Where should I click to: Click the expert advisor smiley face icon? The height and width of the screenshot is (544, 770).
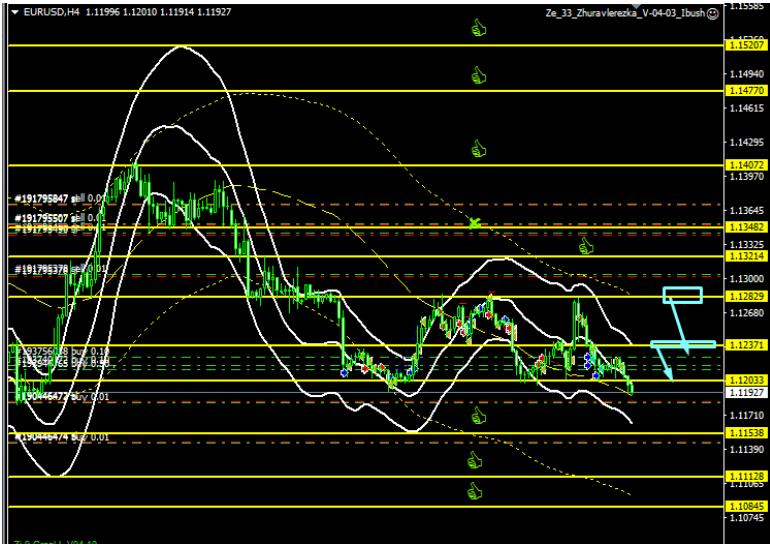click(x=713, y=14)
